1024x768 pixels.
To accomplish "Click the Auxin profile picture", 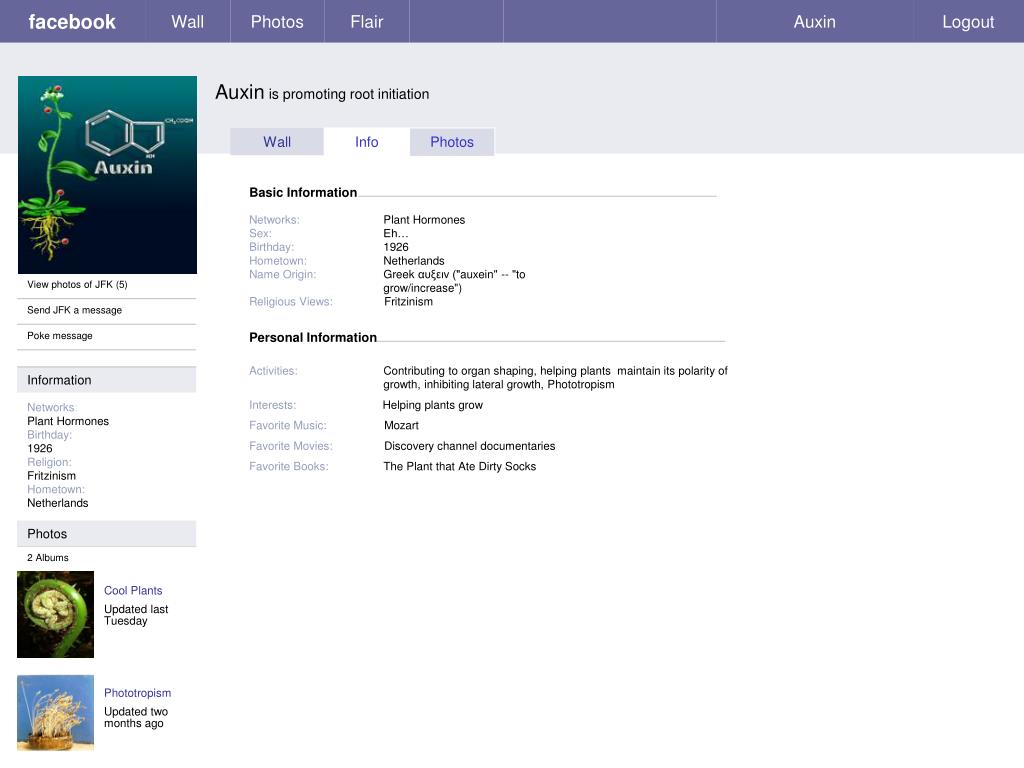I will point(107,175).
